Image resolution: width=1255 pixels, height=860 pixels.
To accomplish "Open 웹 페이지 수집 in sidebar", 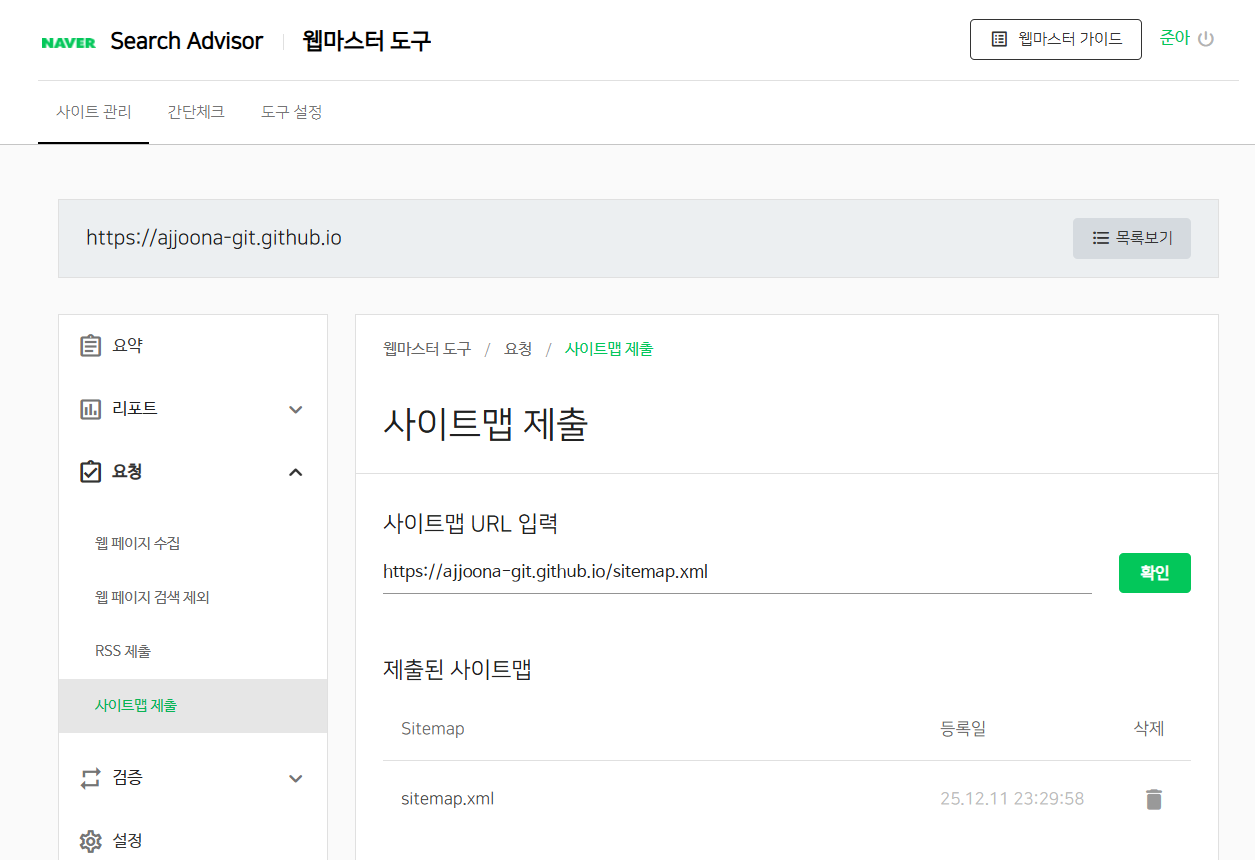I will [137, 544].
